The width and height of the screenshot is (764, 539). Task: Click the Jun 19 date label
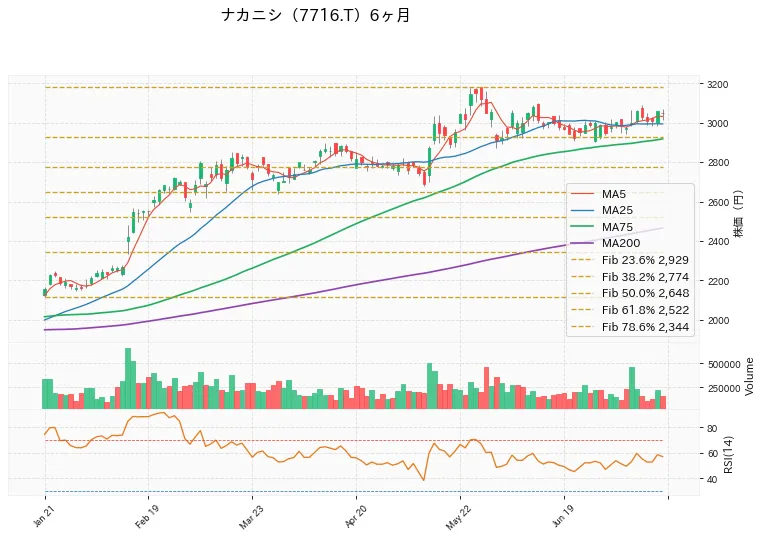tap(562, 517)
